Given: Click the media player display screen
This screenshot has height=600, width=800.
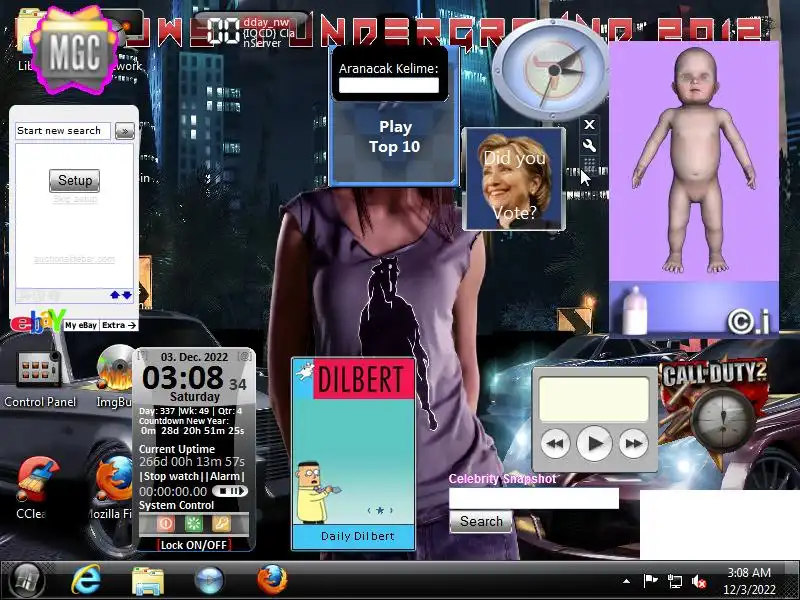Looking at the screenshot, I should click(594, 399).
